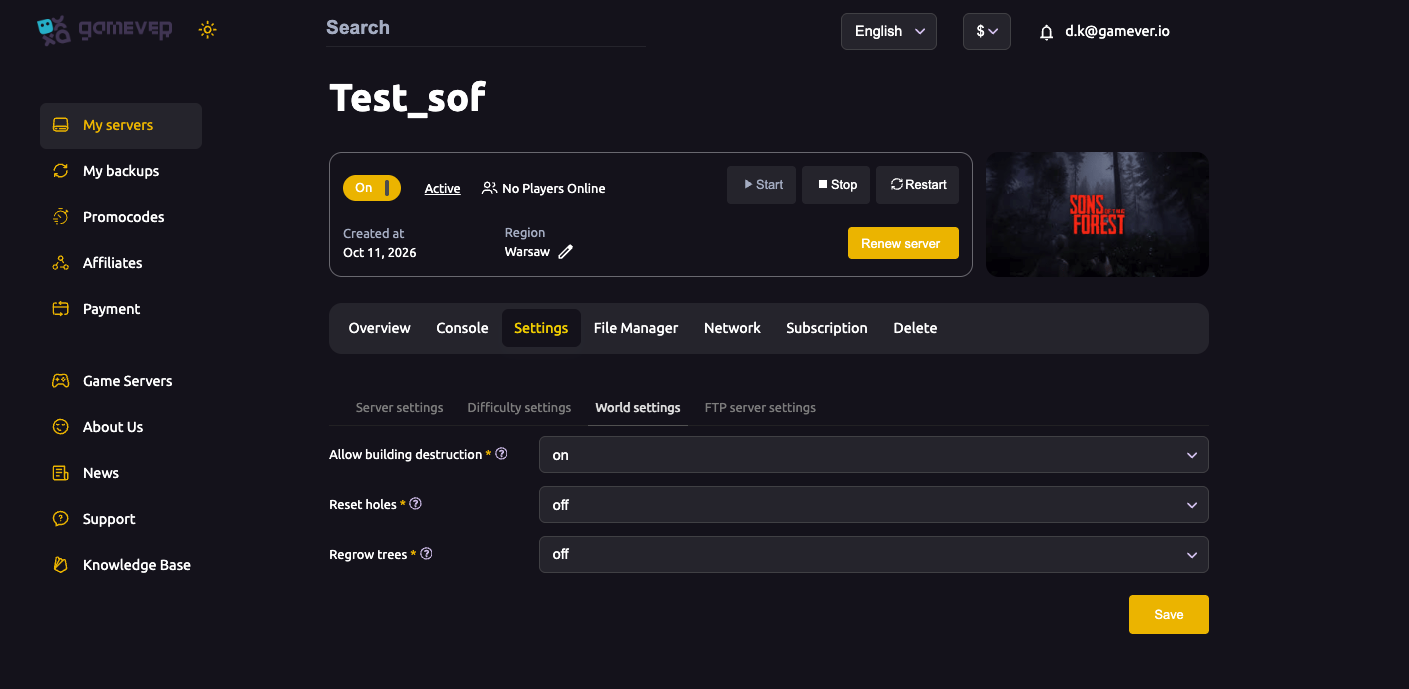The height and width of the screenshot is (689, 1409).
Task: Click the Stop server button
Action: pyautogui.click(x=836, y=185)
